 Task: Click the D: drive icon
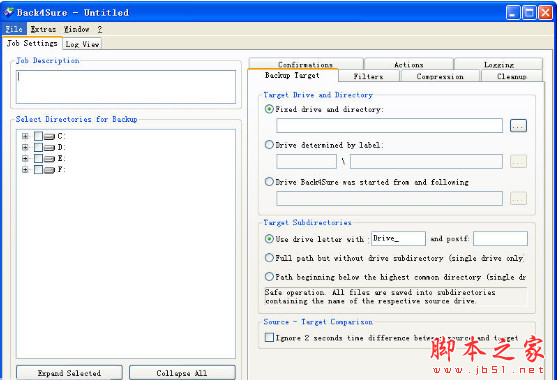[x=49, y=147]
